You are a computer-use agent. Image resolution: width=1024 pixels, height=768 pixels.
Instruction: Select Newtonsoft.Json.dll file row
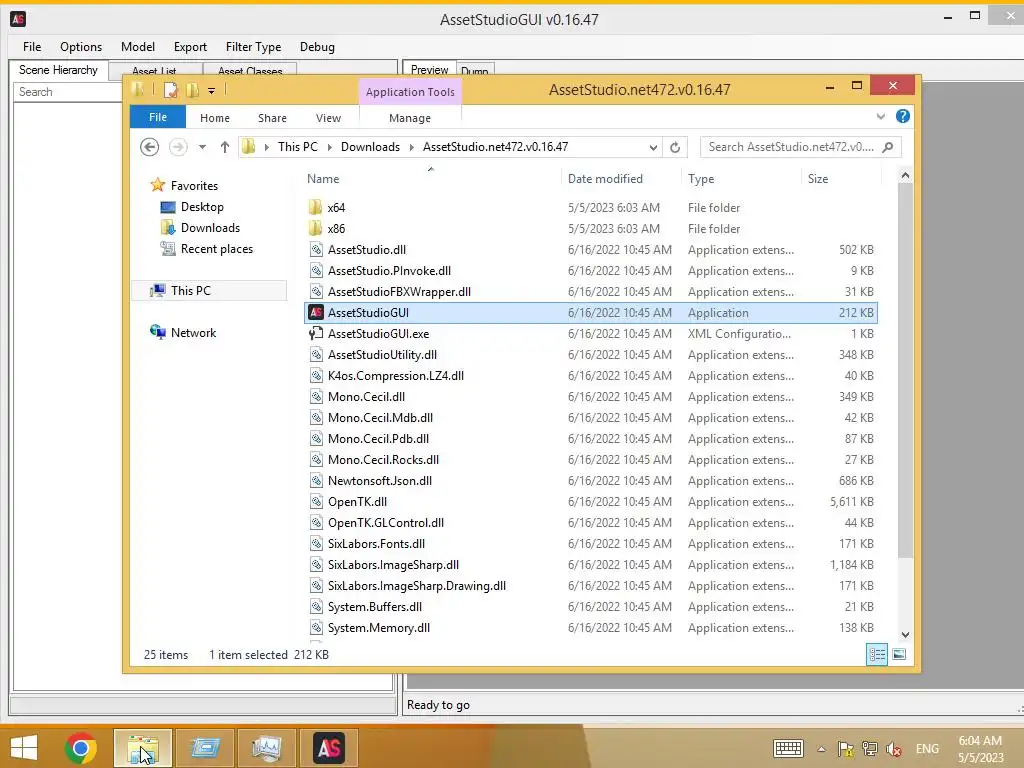coord(591,481)
